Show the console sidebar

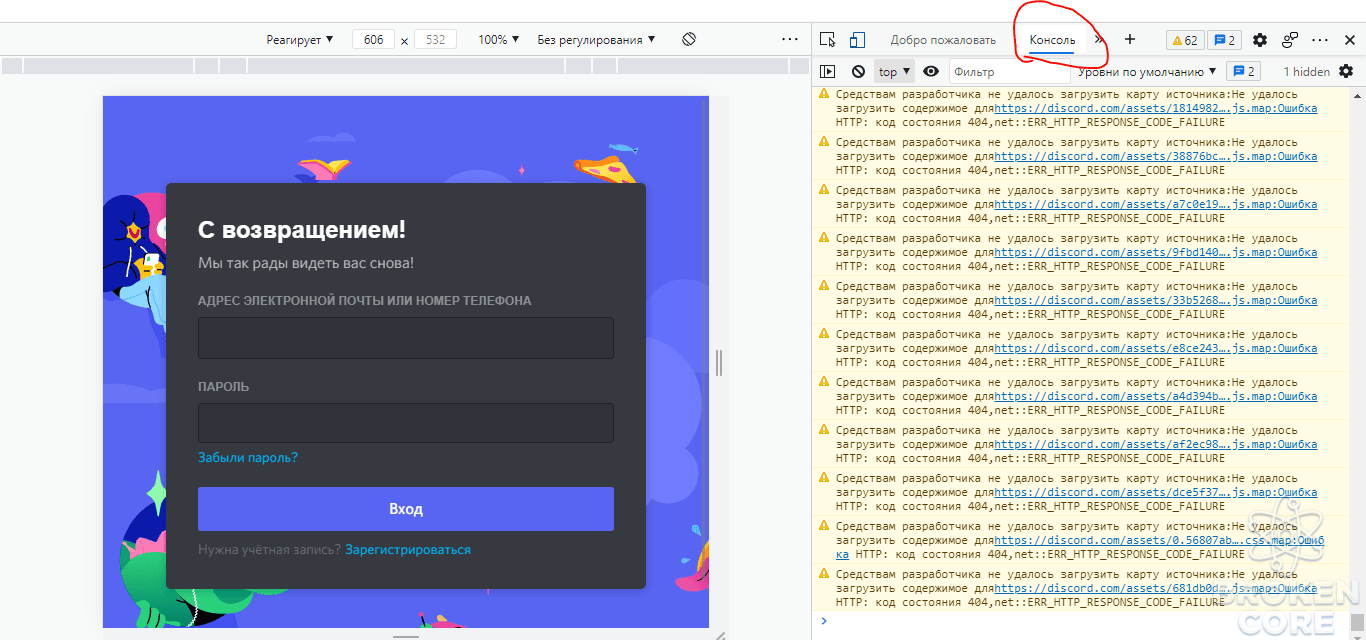pos(827,71)
